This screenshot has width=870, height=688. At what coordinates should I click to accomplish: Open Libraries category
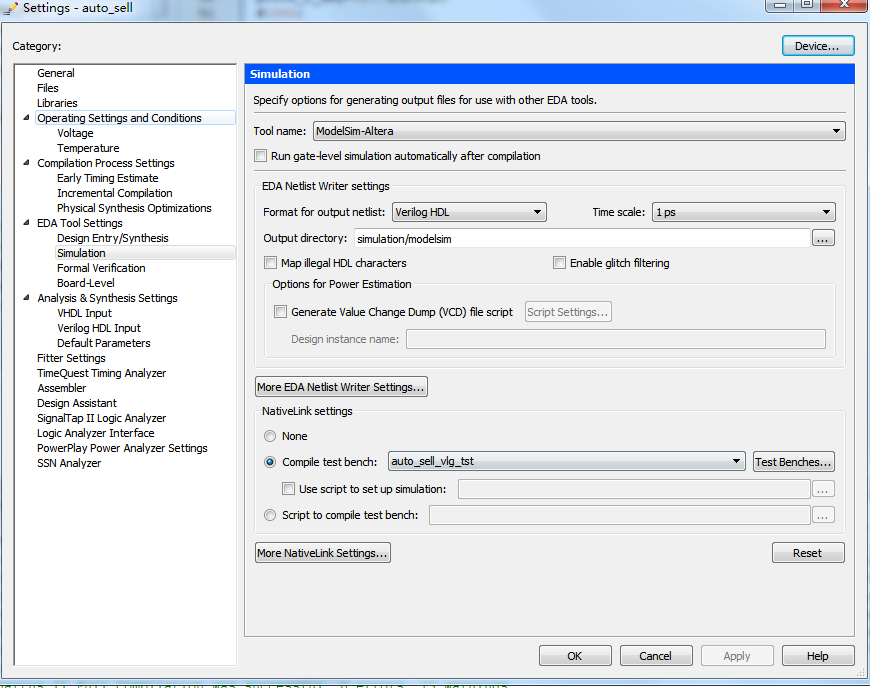point(57,103)
